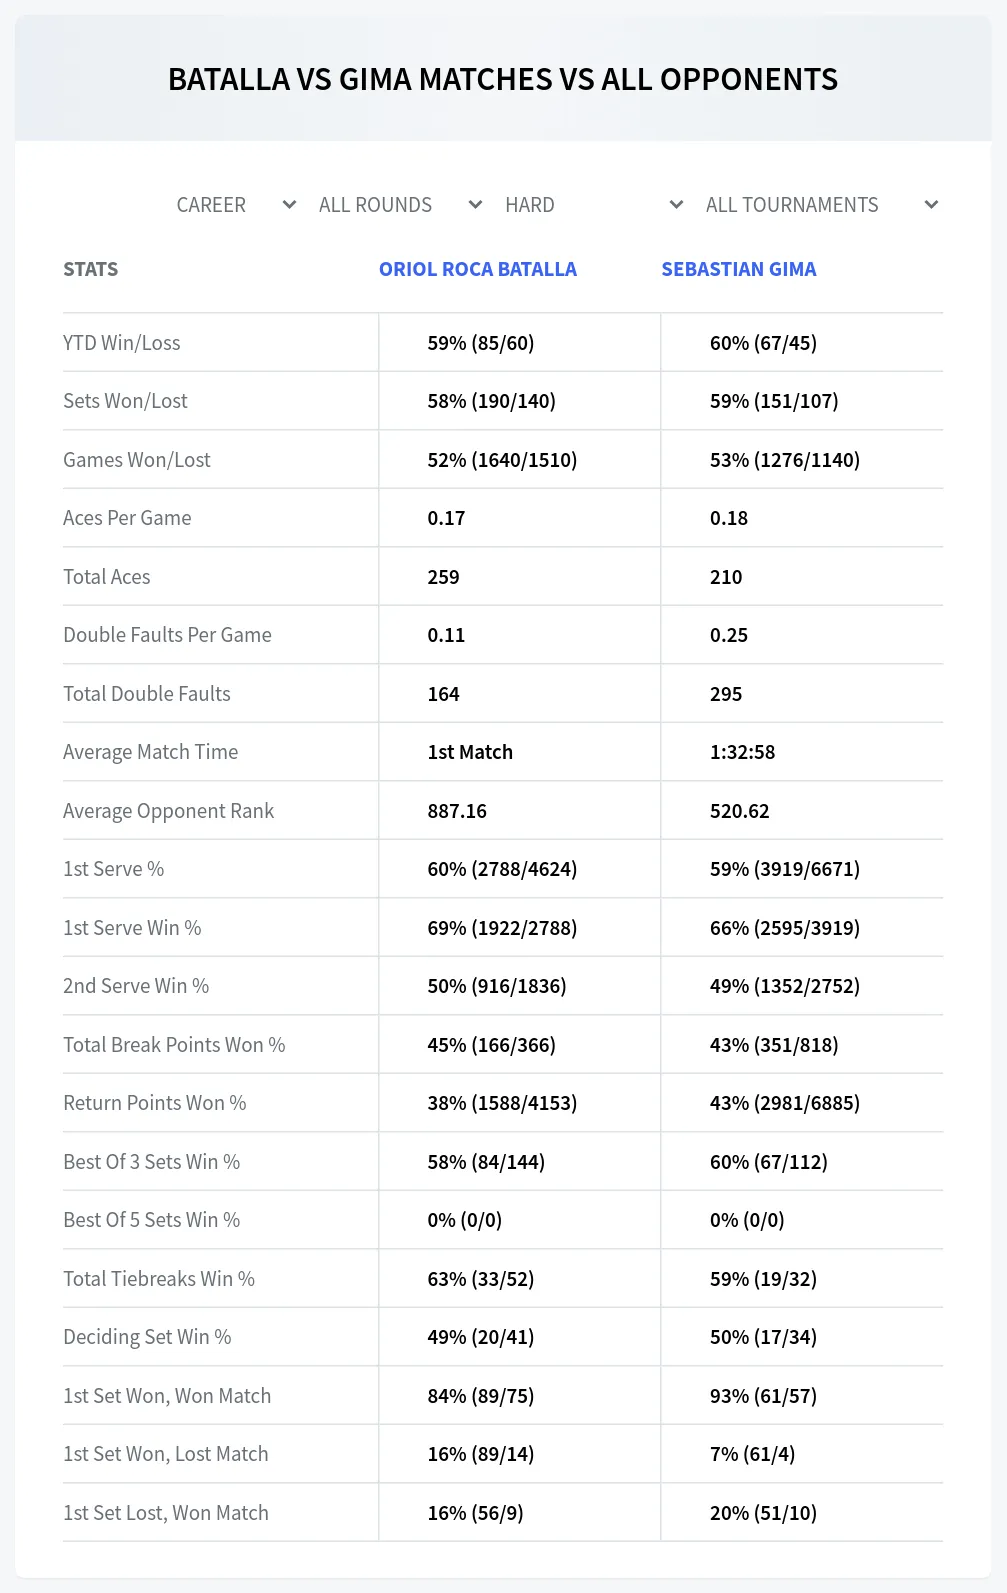Click Gima's Return Points Won % value

tap(785, 1103)
